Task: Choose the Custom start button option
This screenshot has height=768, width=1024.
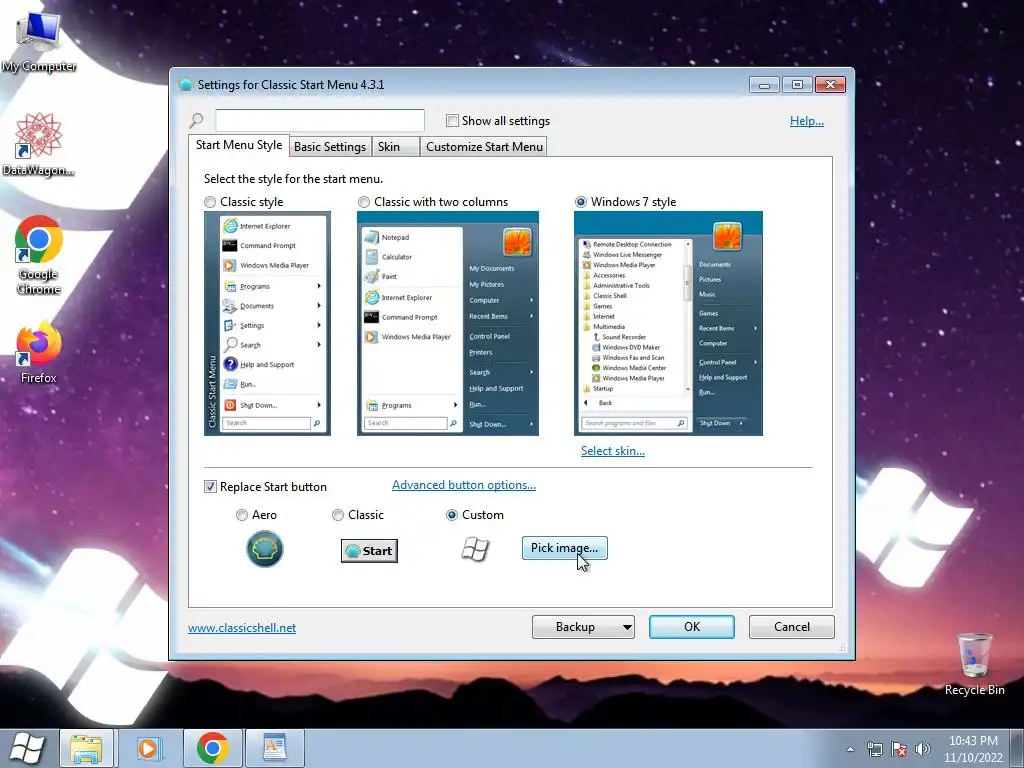Action: pos(451,515)
